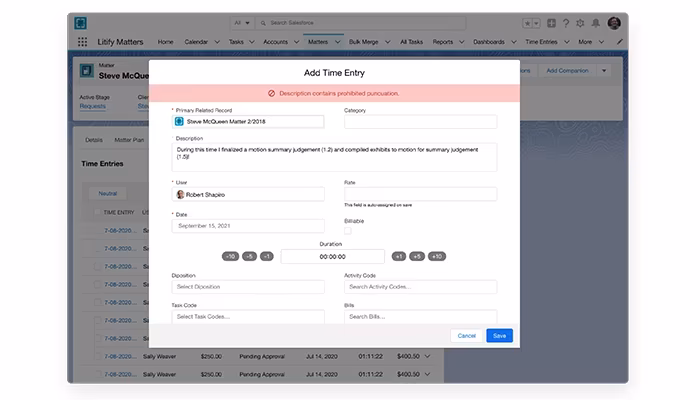This screenshot has width=700, height=400.
Task: Expand the favorites list arrow
Action: click(536, 23)
